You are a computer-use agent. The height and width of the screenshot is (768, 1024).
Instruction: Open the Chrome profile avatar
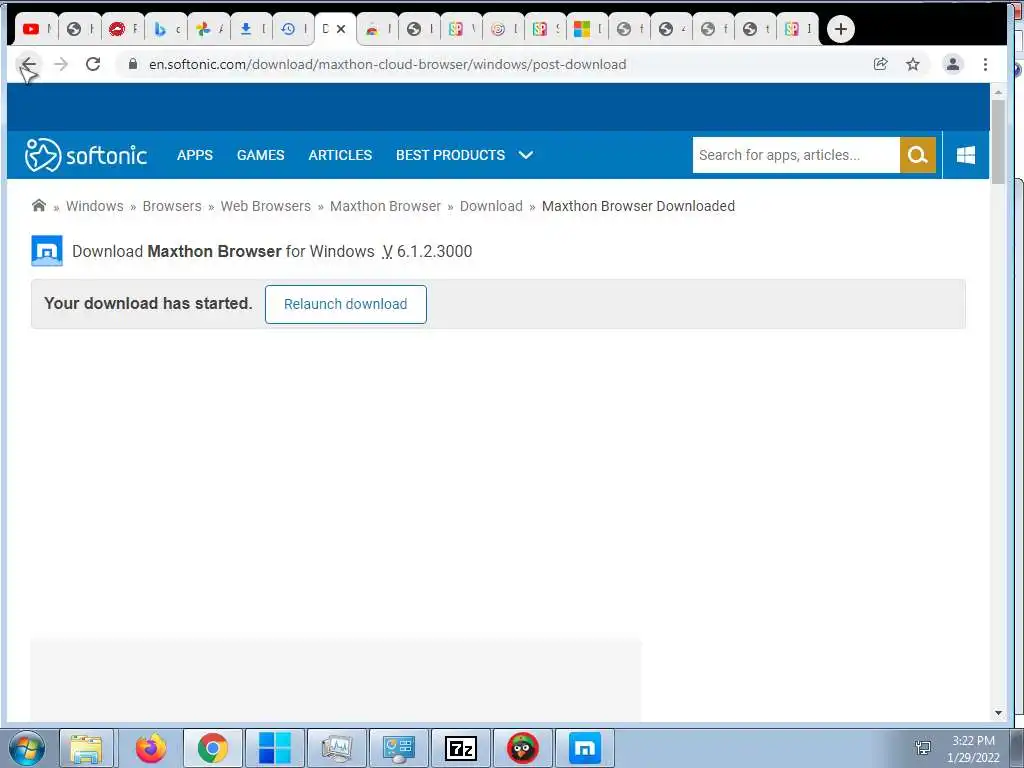click(953, 64)
